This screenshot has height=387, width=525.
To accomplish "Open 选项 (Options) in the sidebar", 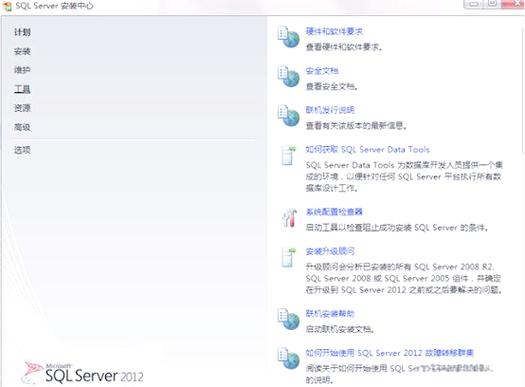I will (x=22, y=150).
